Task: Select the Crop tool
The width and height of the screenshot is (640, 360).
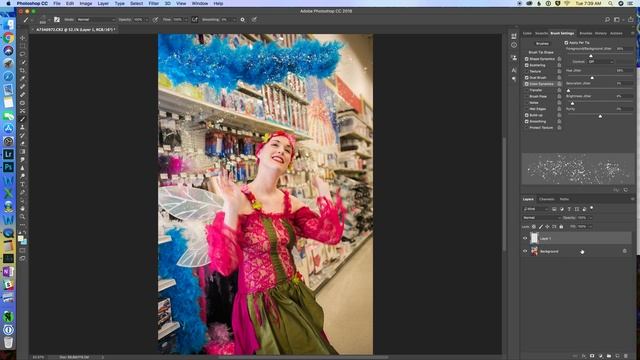Action: point(22,70)
